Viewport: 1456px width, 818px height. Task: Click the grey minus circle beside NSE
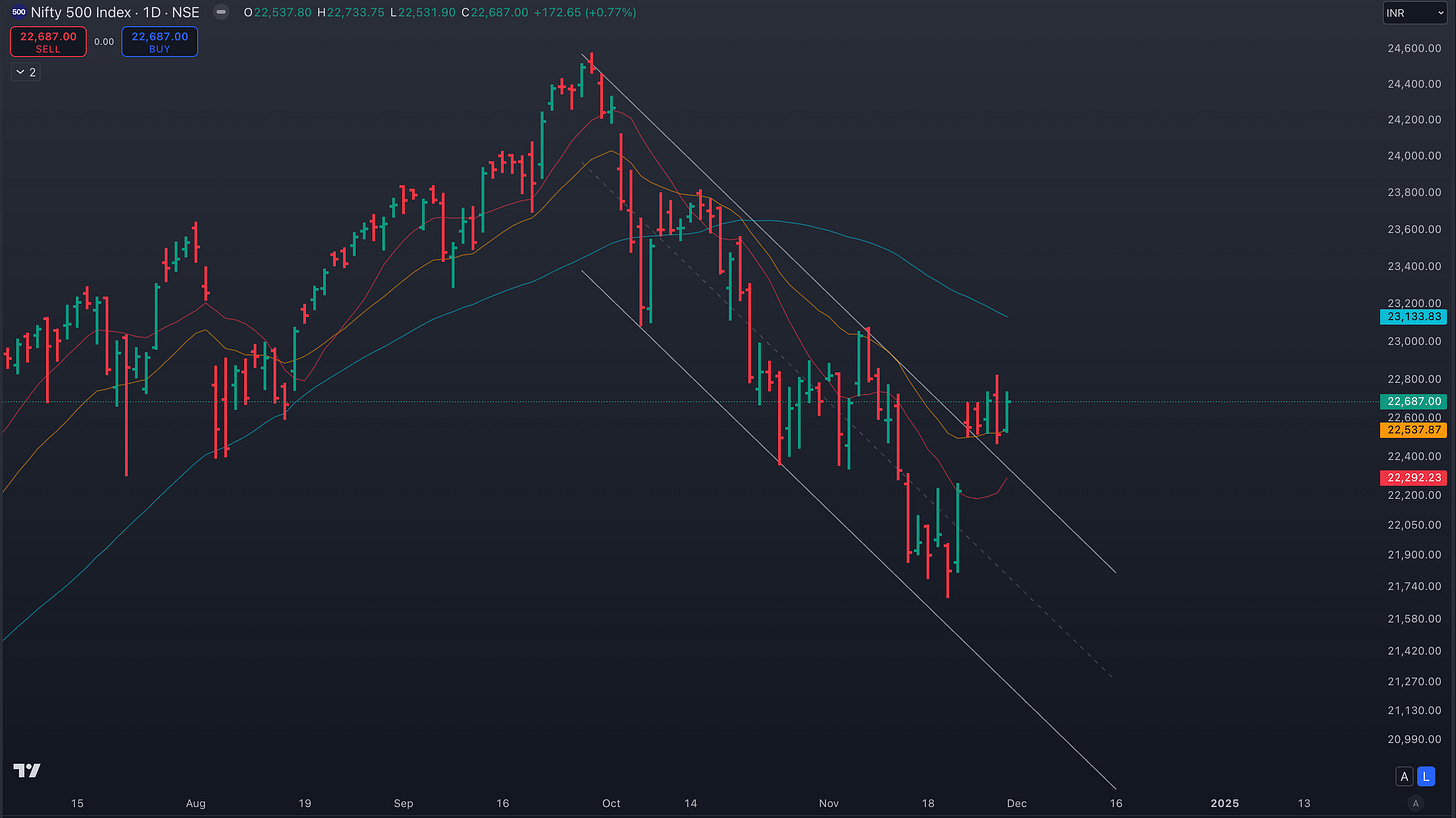tap(220, 13)
